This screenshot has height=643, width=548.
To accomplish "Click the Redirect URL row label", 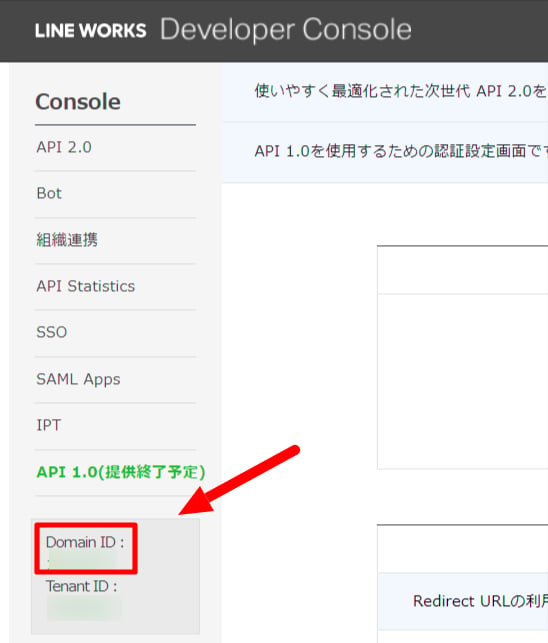I will click(x=480, y=601).
